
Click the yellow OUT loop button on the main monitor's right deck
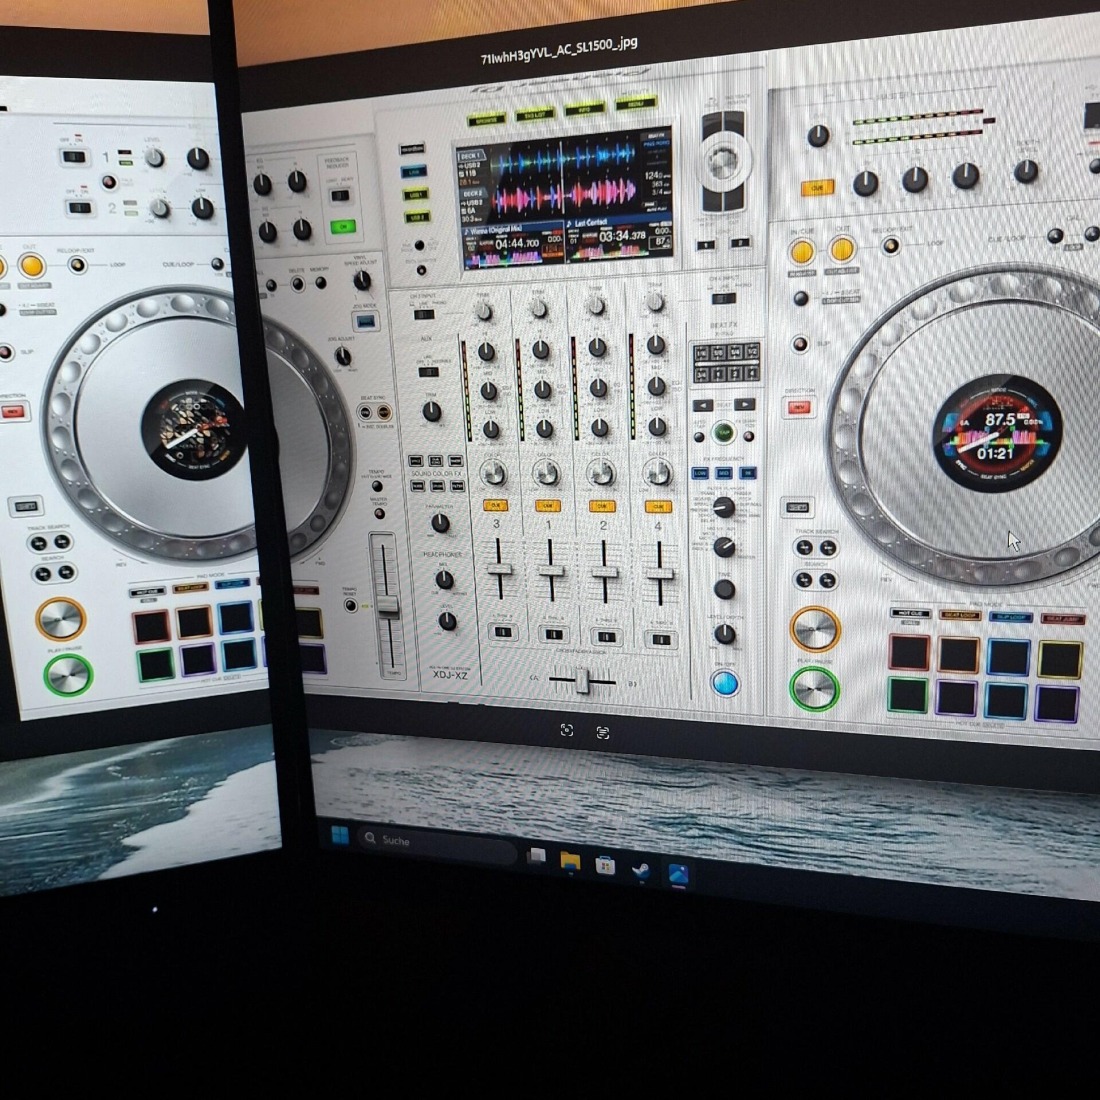point(841,249)
